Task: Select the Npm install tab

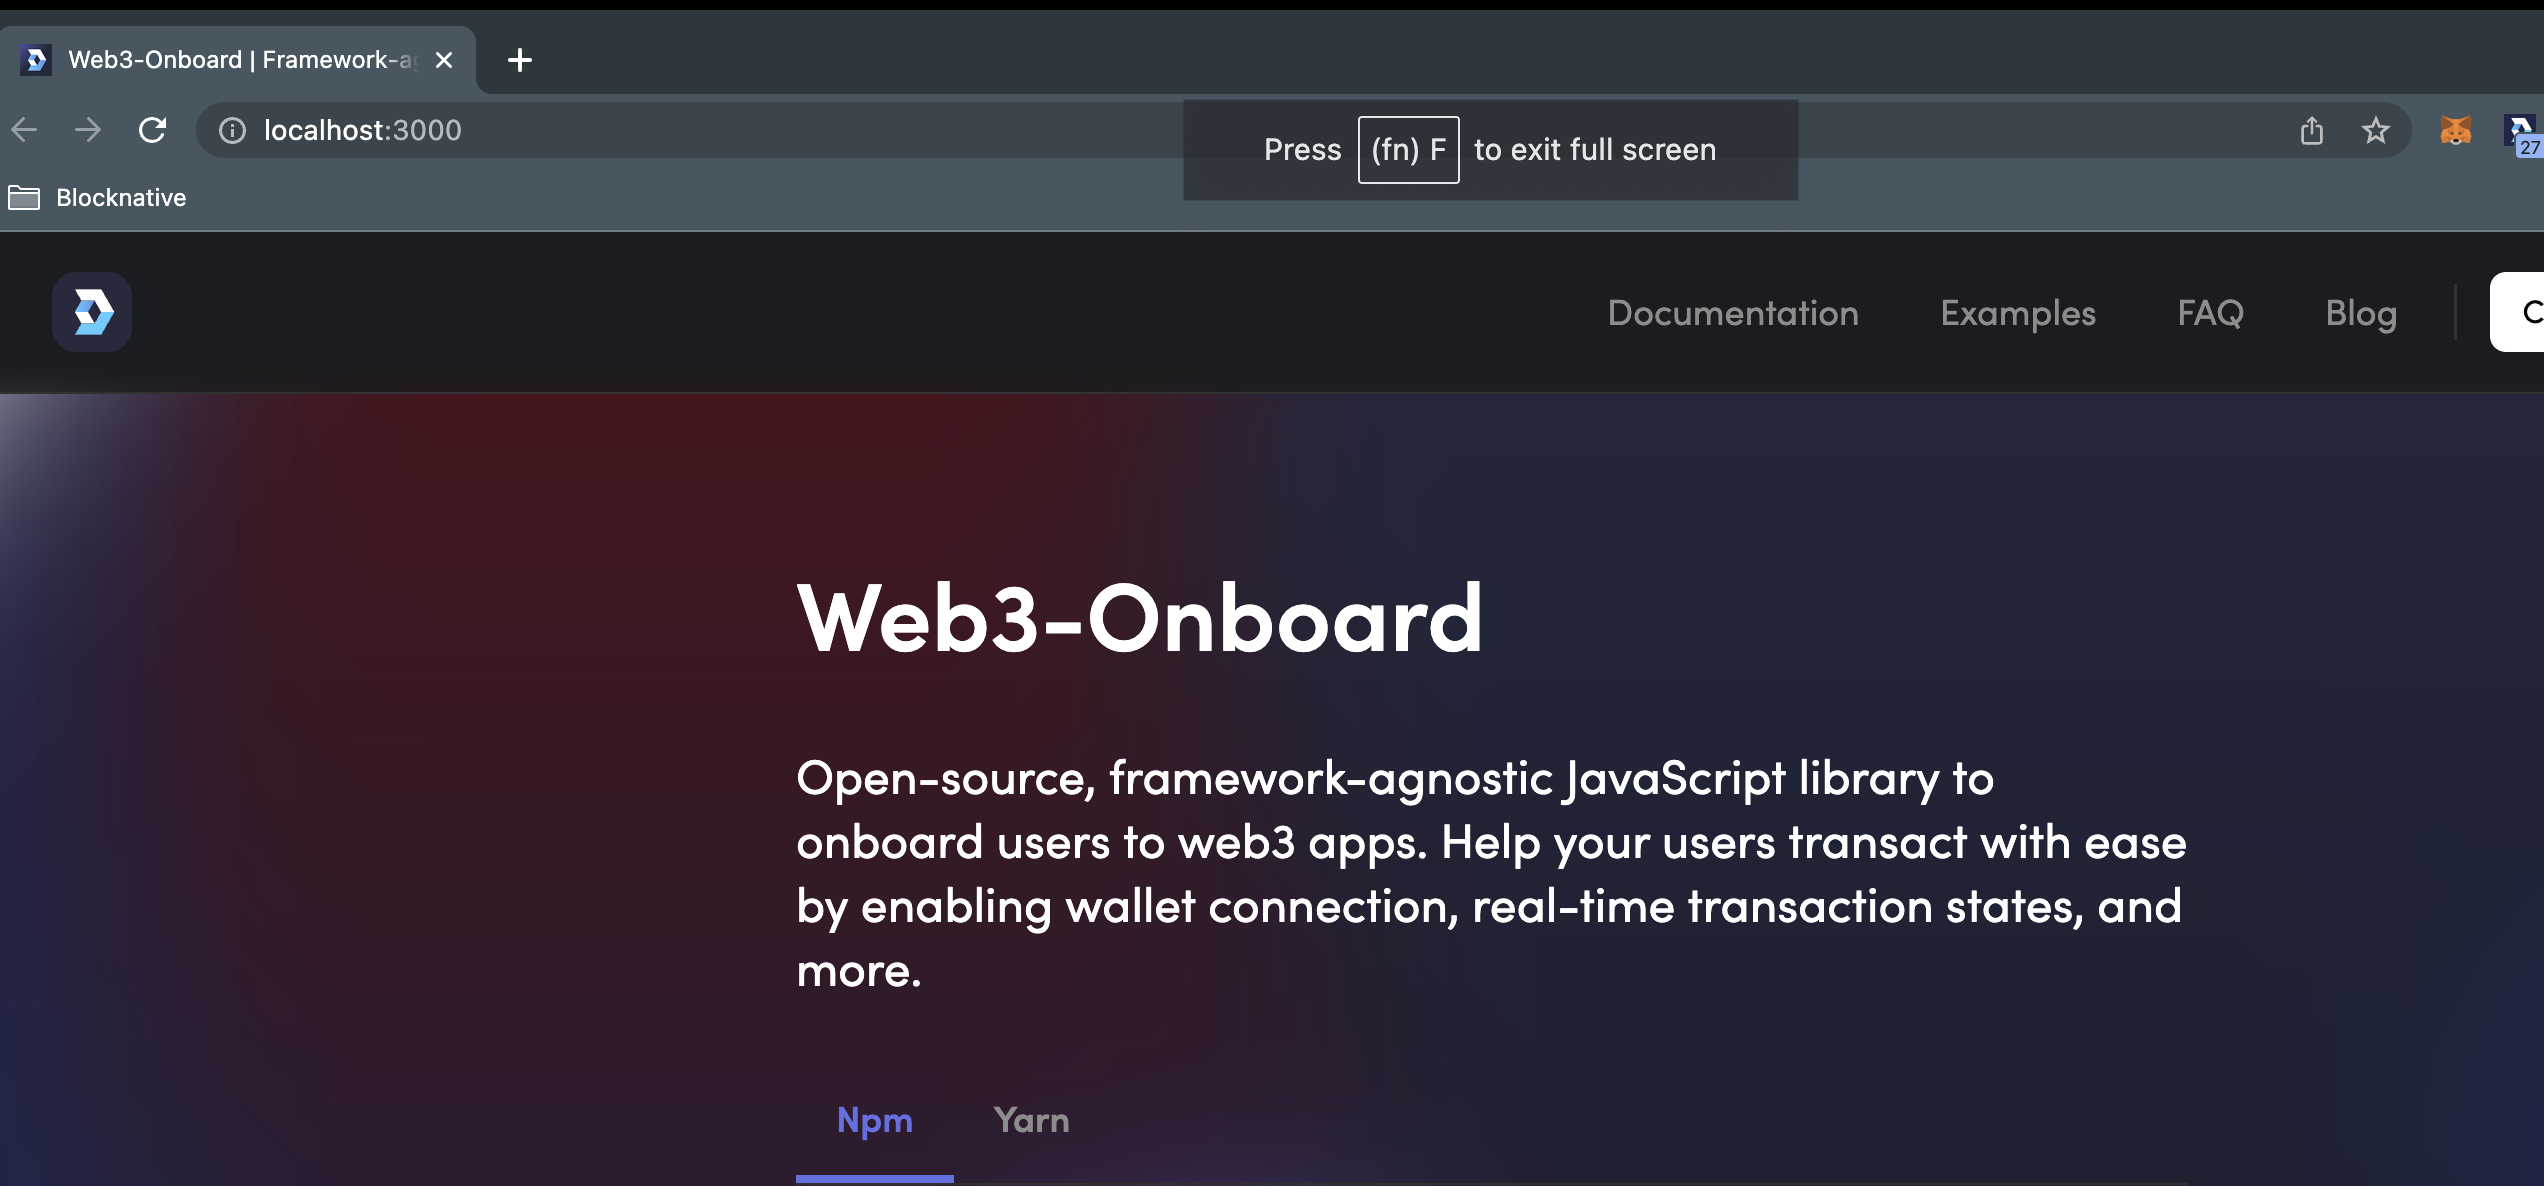Action: pyautogui.click(x=874, y=1120)
